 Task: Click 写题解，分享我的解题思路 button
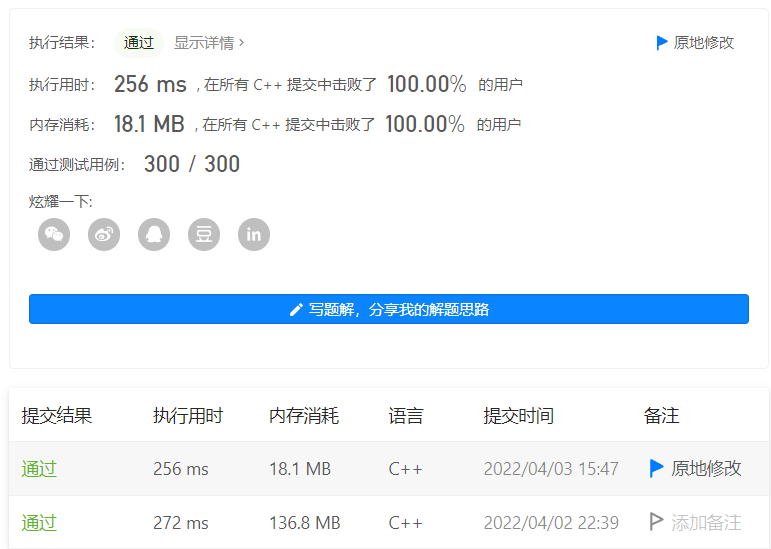[x=389, y=309]
